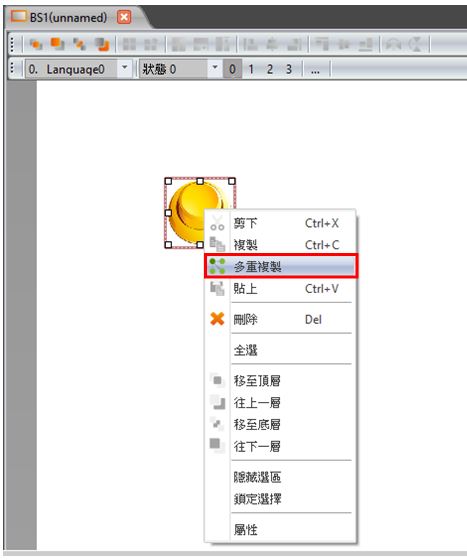467x560 pixels.
Task: Click the Bring to Front toolbar icon
Action: [x=36, y=44]
